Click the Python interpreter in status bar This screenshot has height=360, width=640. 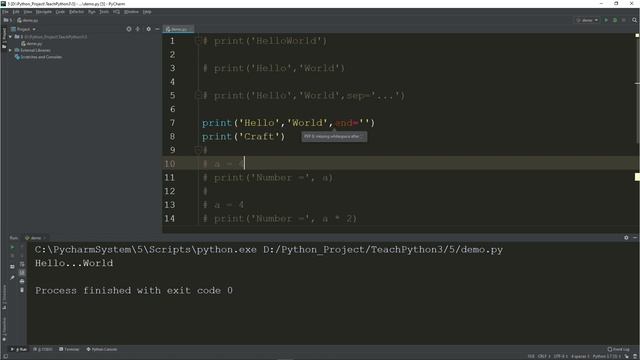point(607,356)
